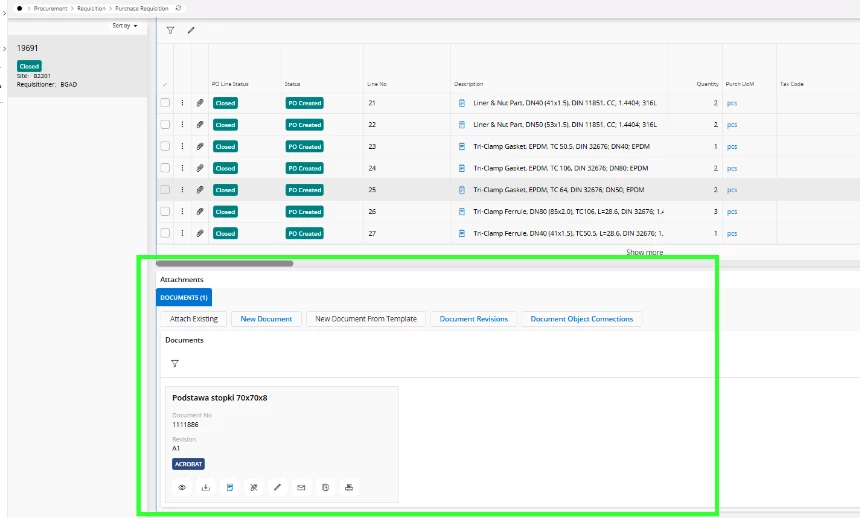This screenshot has height=518, width=860.
Task: Click the horizontal scrollbar thumb under the table
Action: 225,263
